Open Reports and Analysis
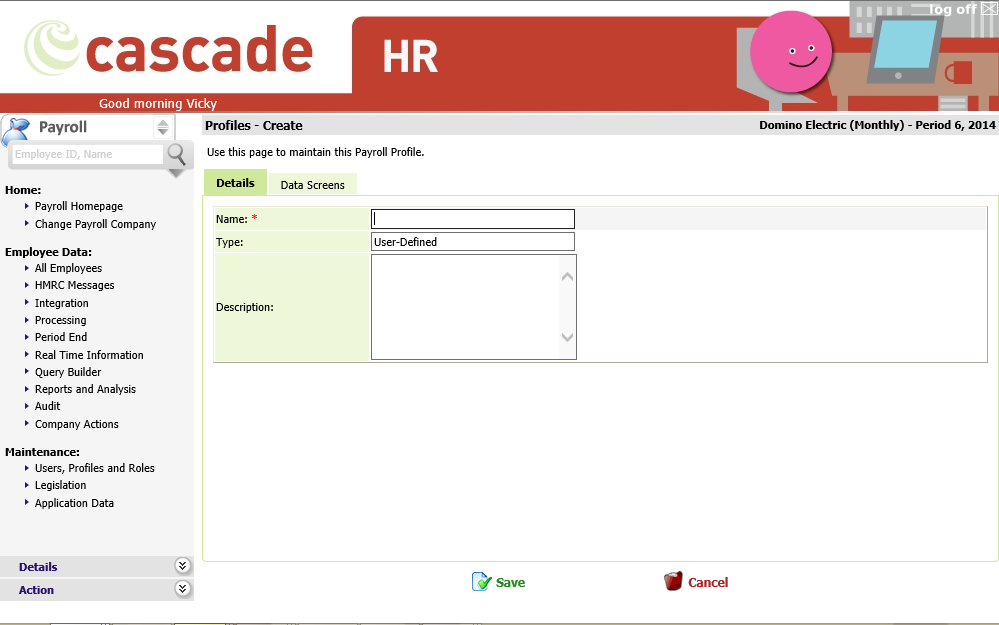This screenshot has height=625, width=999. coord(85,389)
